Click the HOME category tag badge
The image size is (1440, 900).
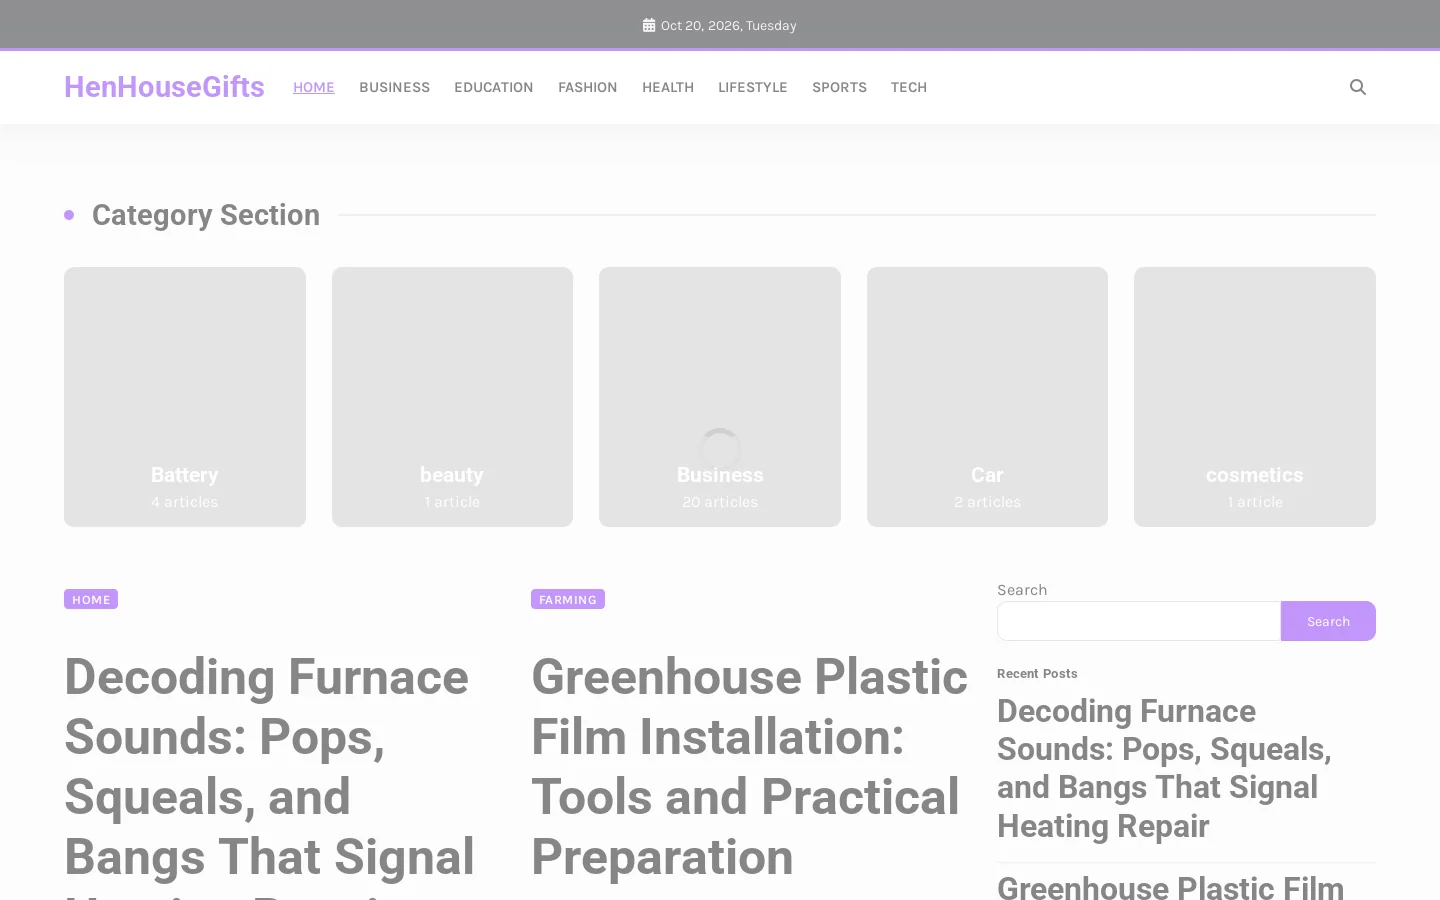click(x=91, y=599)
